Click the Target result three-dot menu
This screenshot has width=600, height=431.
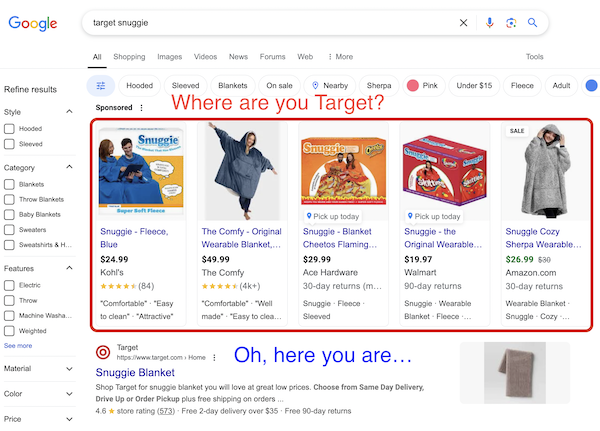click(x=214, y=358)
